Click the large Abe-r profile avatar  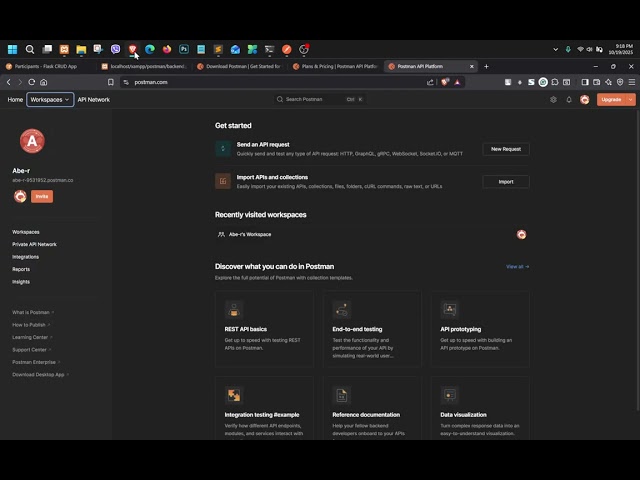coord(32,141)
